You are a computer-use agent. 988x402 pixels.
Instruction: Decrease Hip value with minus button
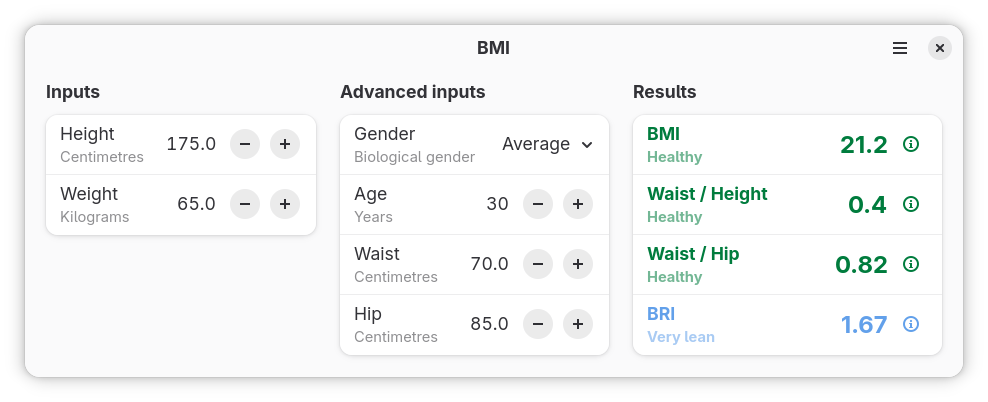[x=537, y=324]
